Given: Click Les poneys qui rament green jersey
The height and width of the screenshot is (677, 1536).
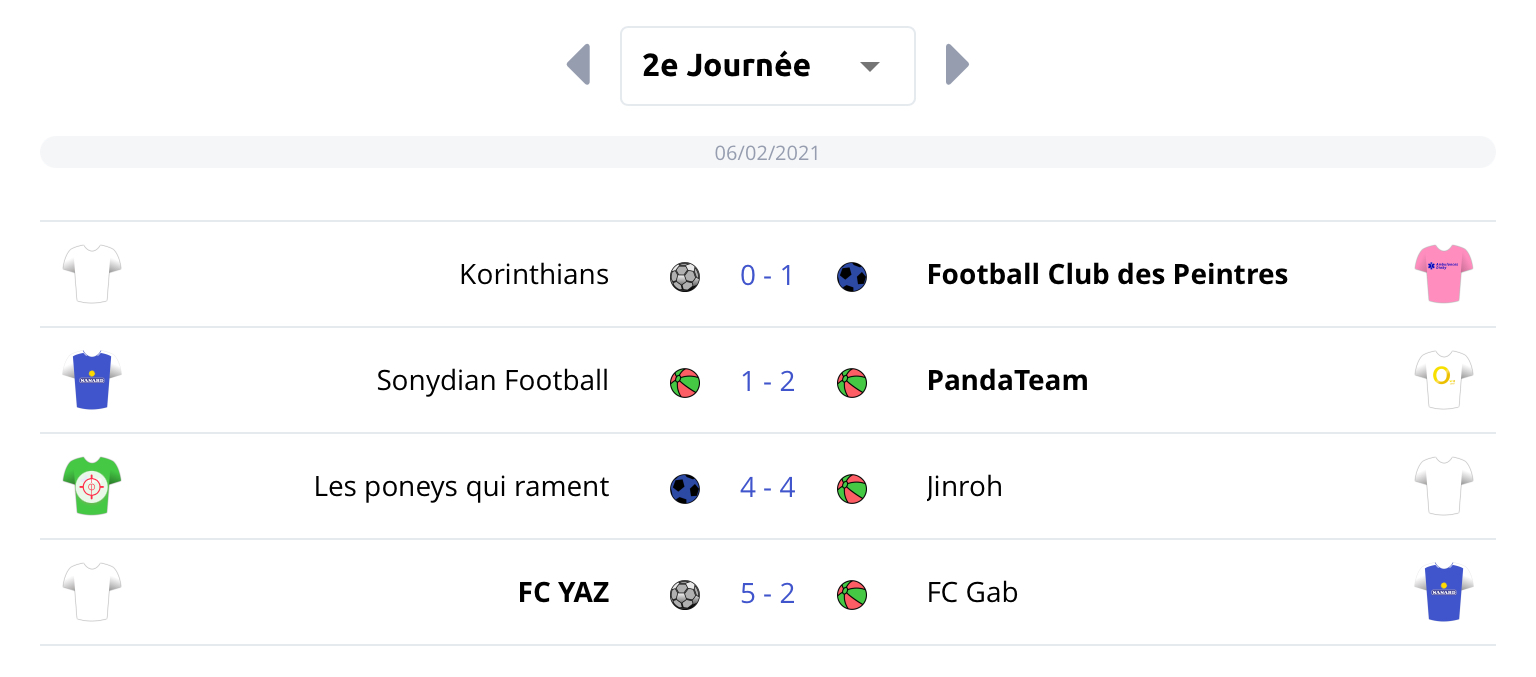Looking at the screenshot, I should coord(92,486).
